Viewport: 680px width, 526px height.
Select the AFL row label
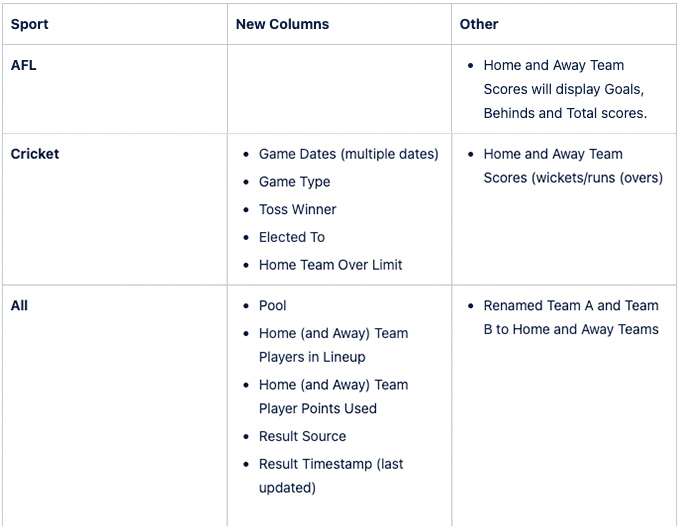click(x=23, y=65)
